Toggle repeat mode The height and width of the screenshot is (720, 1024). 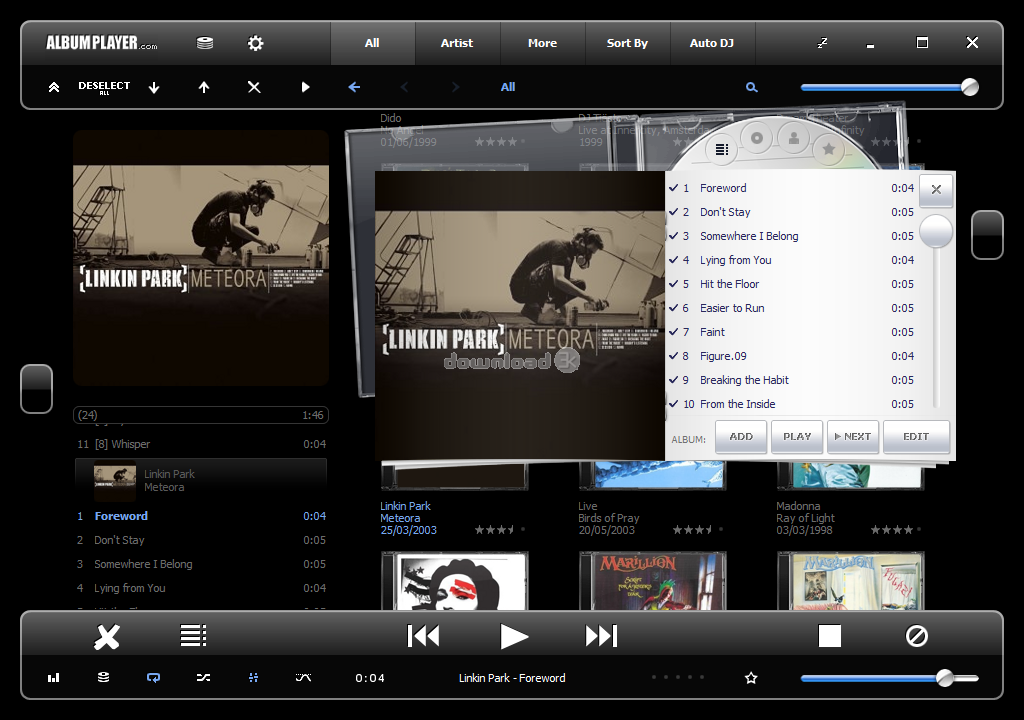point(153,678)
